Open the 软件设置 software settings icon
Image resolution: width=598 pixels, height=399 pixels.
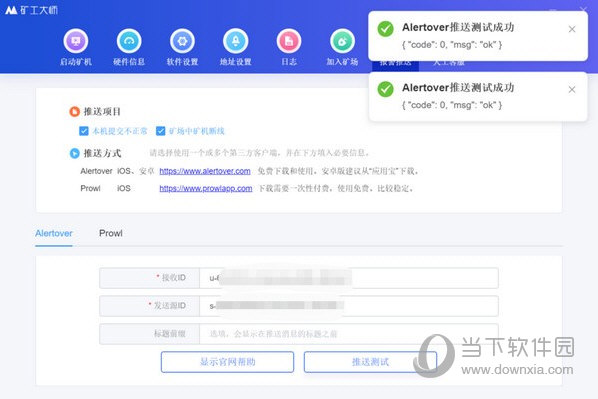click(x=182, y=41)
